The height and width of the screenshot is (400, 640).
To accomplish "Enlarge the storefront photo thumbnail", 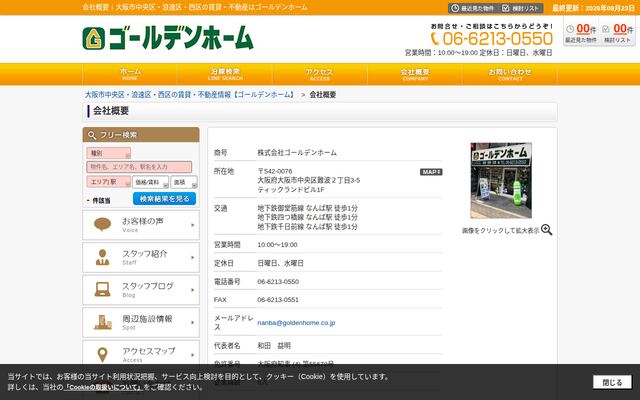I will tap(501, 180).
